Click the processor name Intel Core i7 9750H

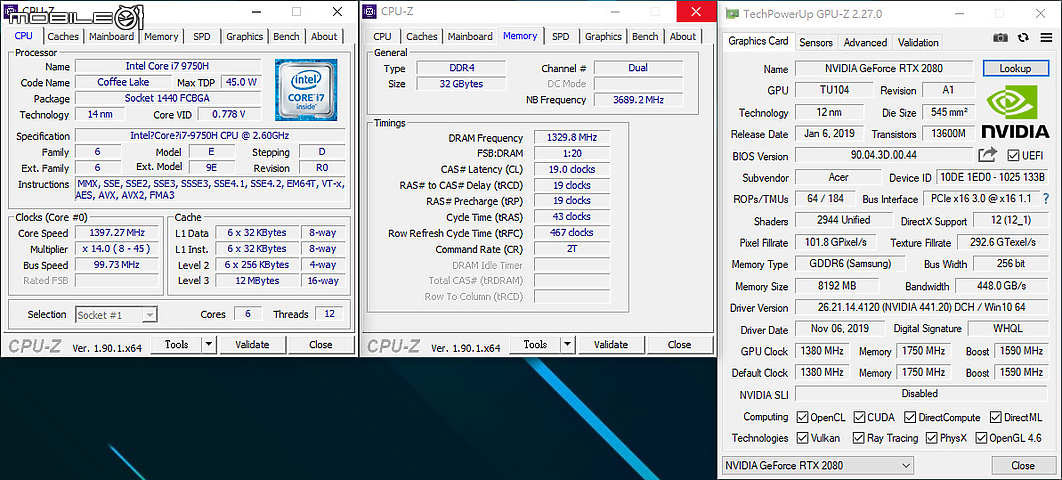[167, 66]
